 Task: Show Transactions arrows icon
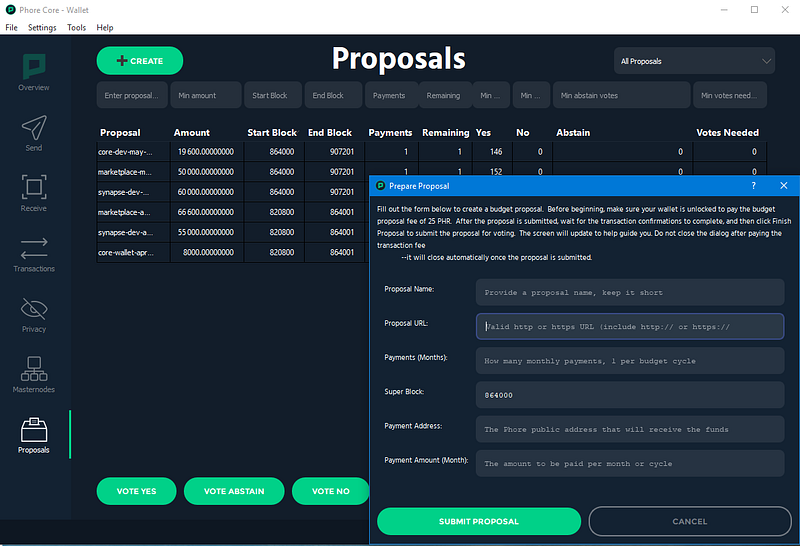click(x=34, y=248)
